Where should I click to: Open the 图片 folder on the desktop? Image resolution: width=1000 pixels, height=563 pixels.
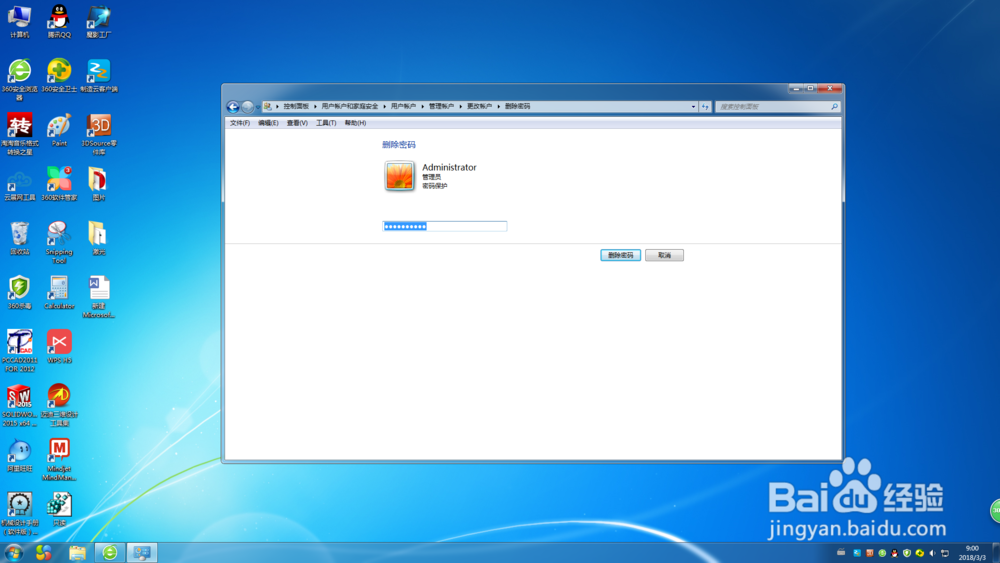(98, 184)
